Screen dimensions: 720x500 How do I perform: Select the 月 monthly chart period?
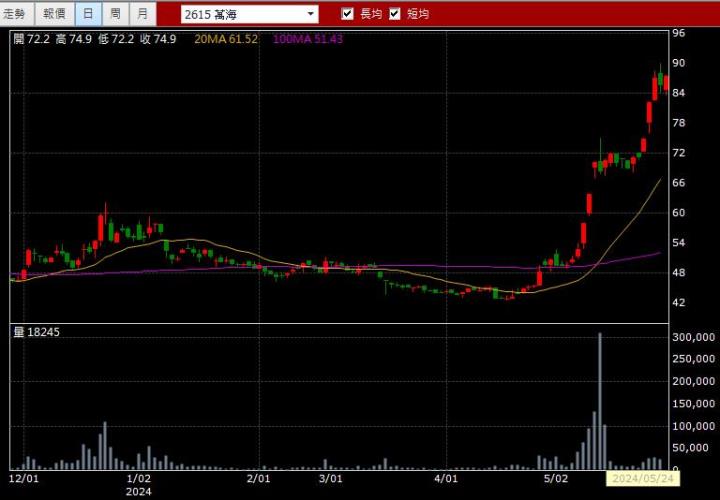[143, 14]
